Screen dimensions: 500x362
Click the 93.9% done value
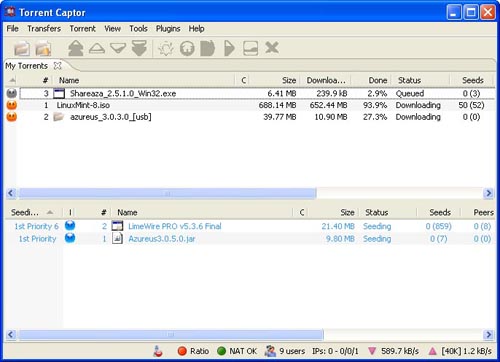pyautogui.click(x=375, y=105)
